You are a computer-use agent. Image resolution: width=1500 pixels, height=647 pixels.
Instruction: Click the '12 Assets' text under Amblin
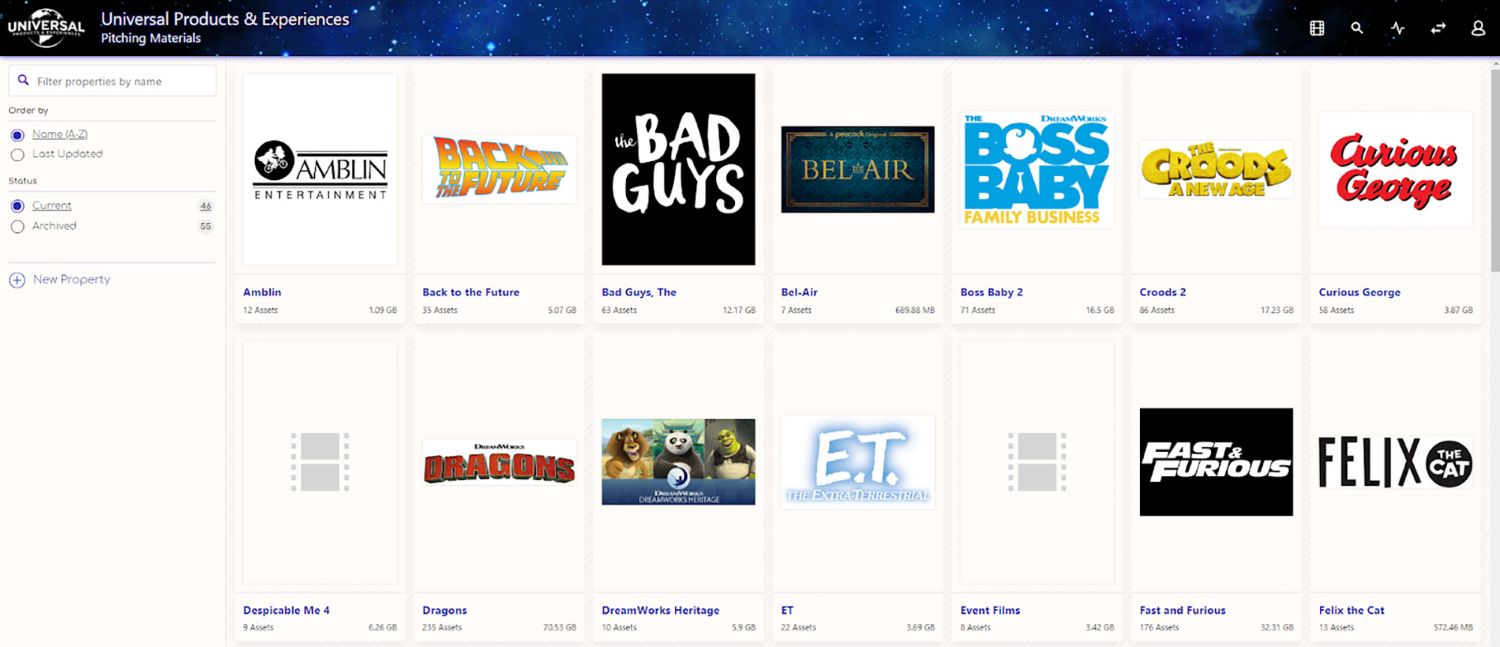click(260, 310)
